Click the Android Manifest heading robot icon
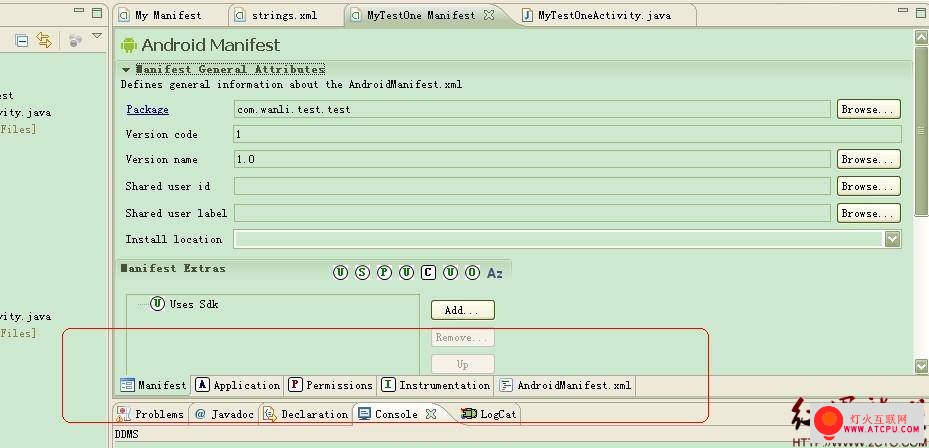 point(129,45)
